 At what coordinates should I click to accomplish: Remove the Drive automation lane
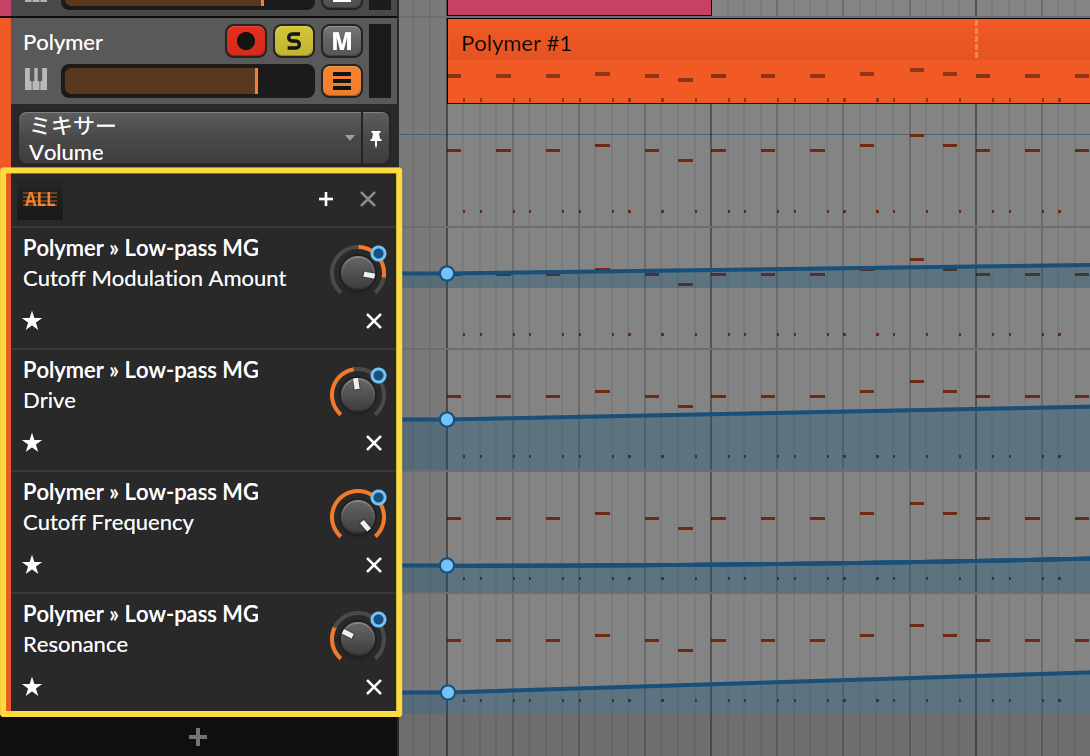coord(374,443)
